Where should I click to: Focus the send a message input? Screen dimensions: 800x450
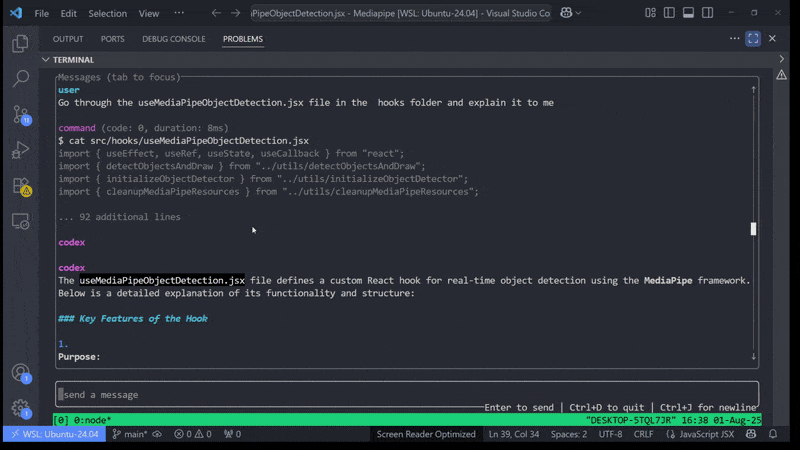[x=407, y=394]
